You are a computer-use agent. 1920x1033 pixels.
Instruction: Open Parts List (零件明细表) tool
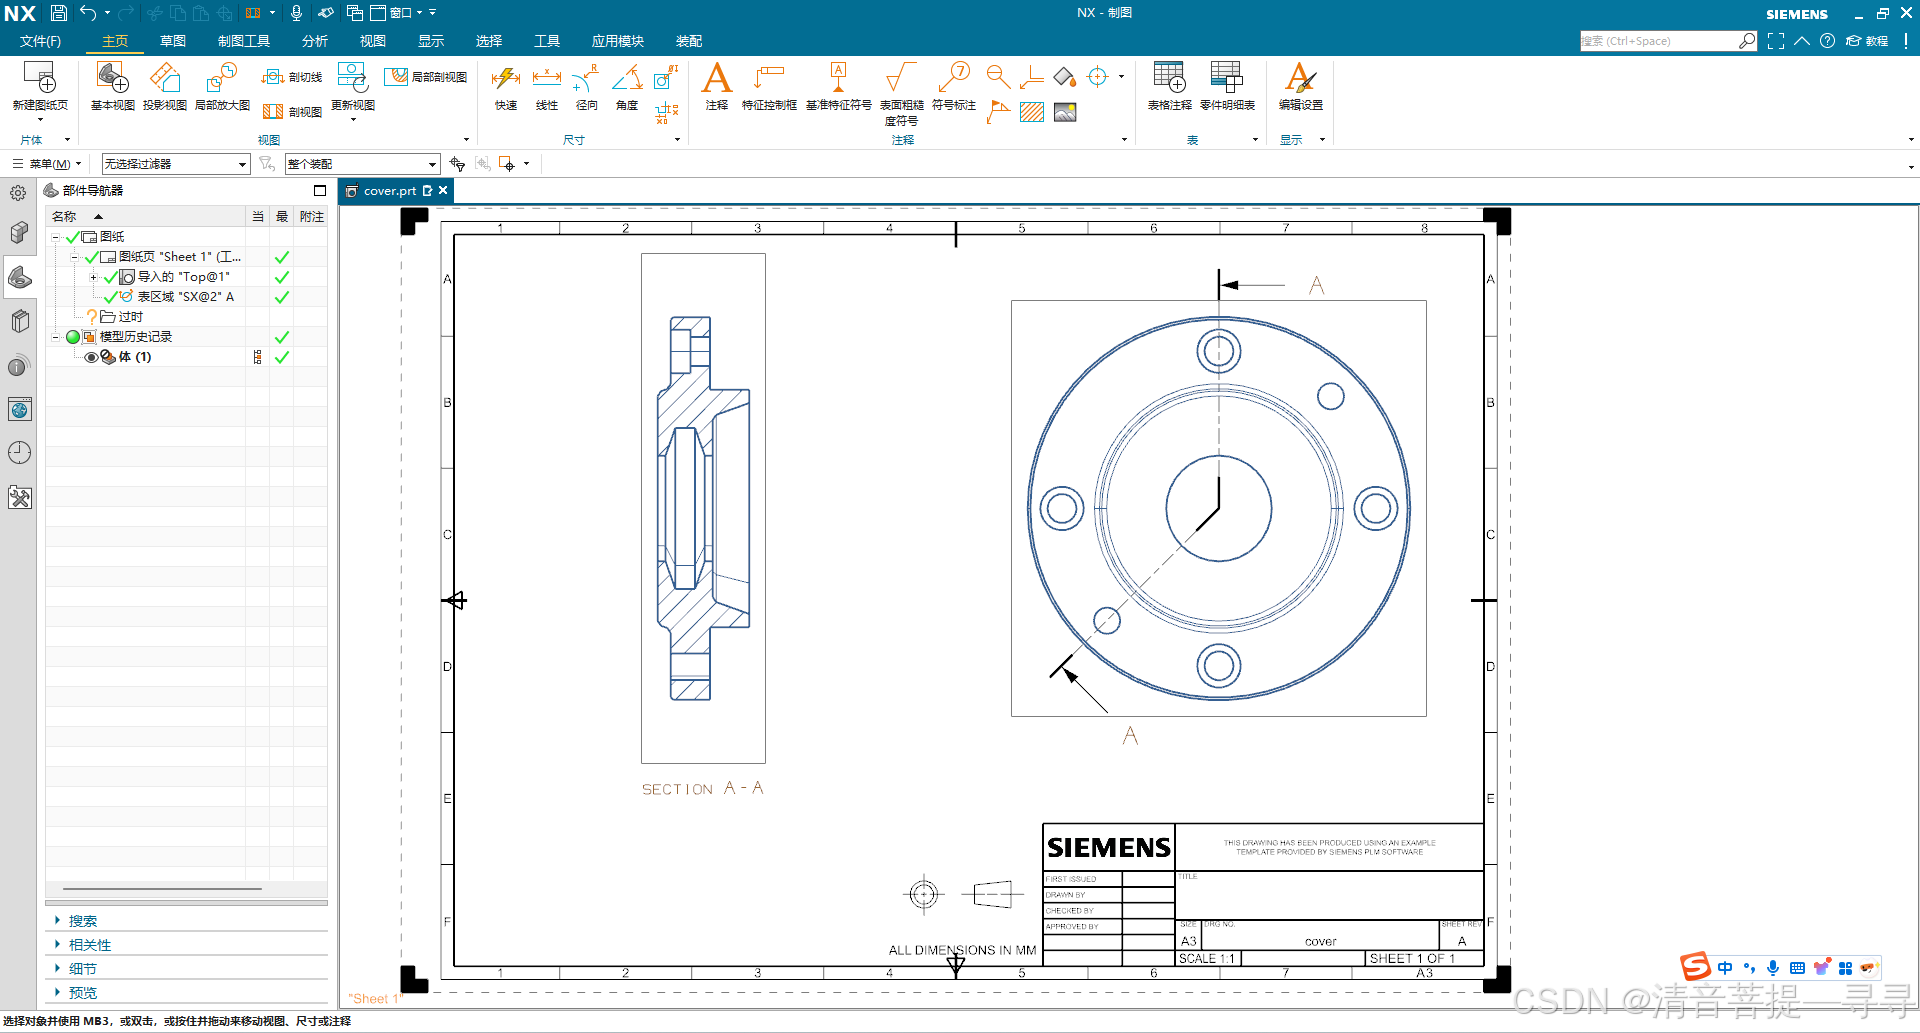point(1227,86)
